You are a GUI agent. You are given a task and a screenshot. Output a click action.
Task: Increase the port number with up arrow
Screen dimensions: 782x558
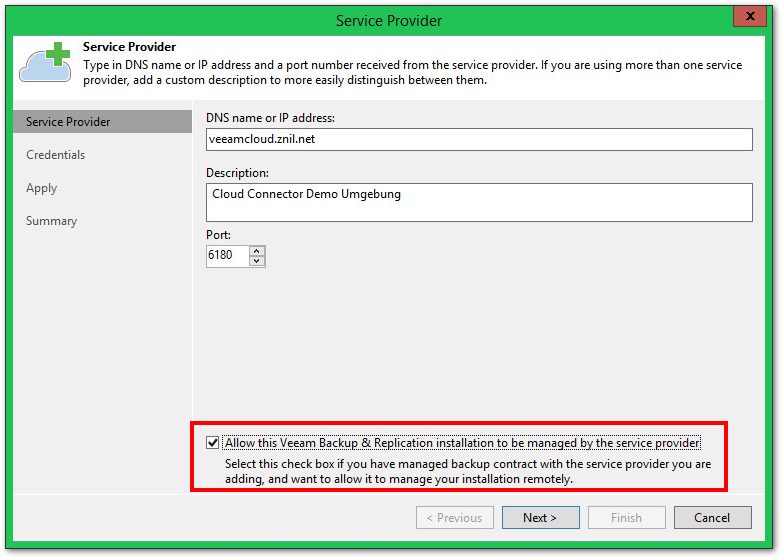point(257,250)
